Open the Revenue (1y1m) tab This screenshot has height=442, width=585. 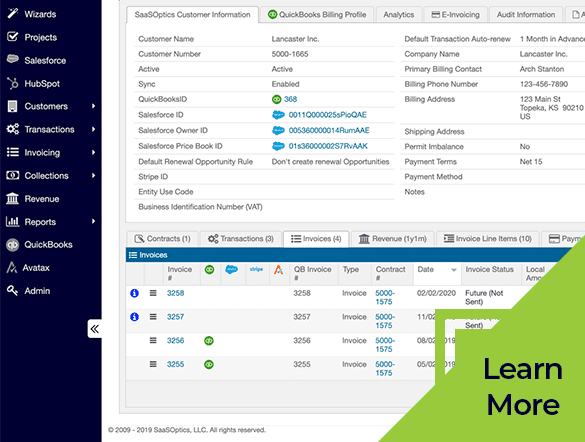[x=392, y=239]
